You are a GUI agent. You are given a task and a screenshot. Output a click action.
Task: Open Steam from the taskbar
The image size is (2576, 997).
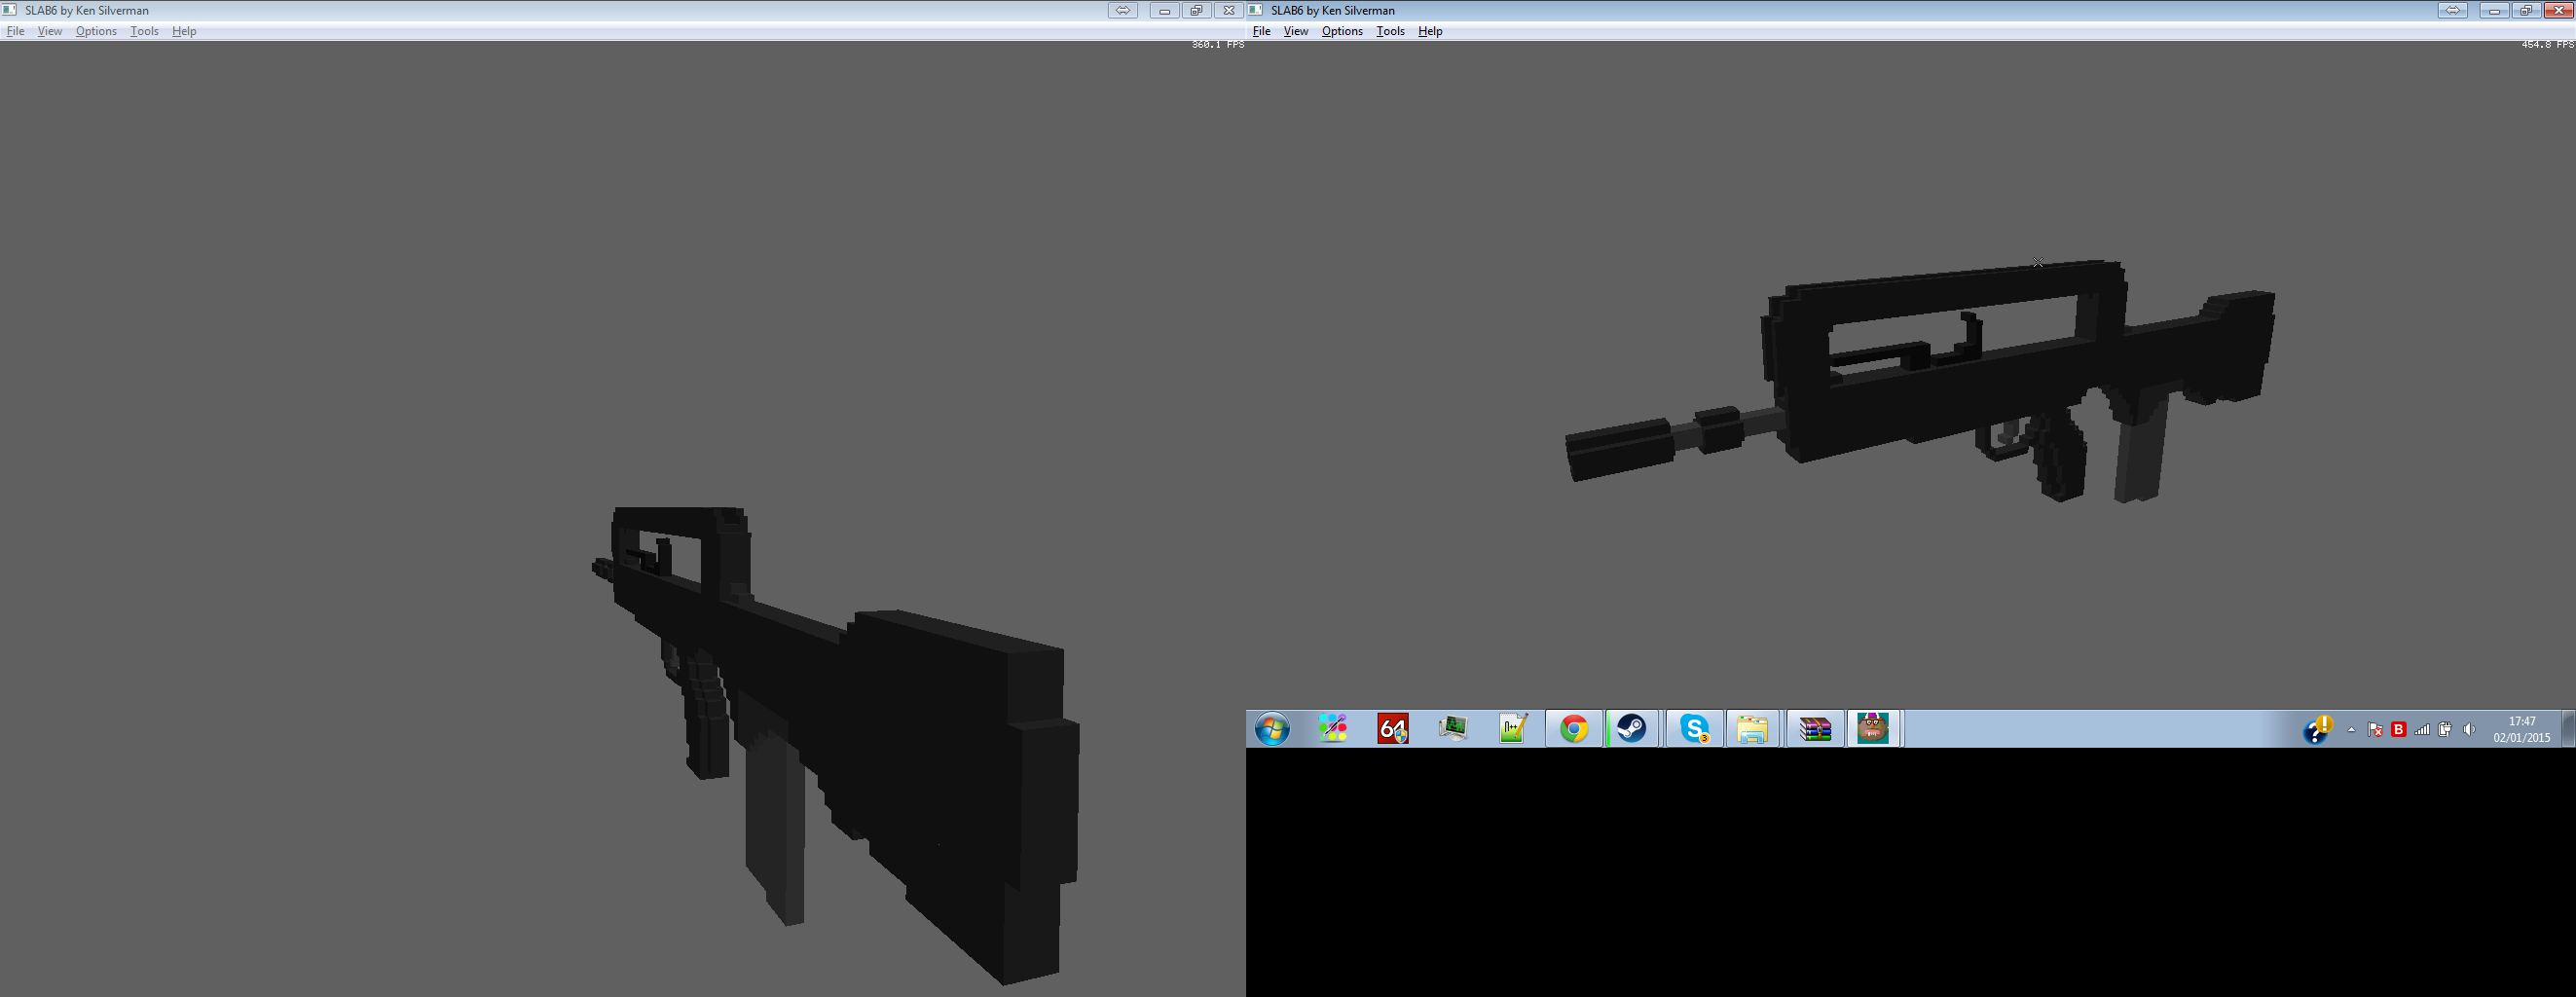pyautogui.click(x=1634, y=729)
